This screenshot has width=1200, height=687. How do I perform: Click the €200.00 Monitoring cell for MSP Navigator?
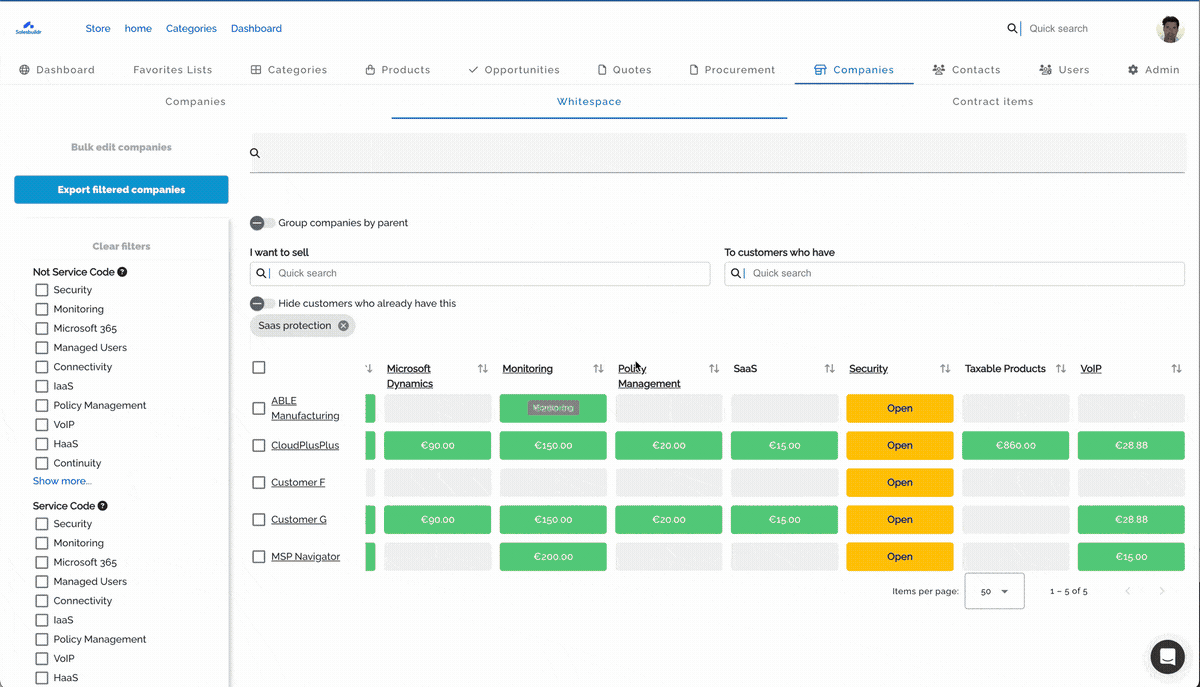(x=553, y=557)
